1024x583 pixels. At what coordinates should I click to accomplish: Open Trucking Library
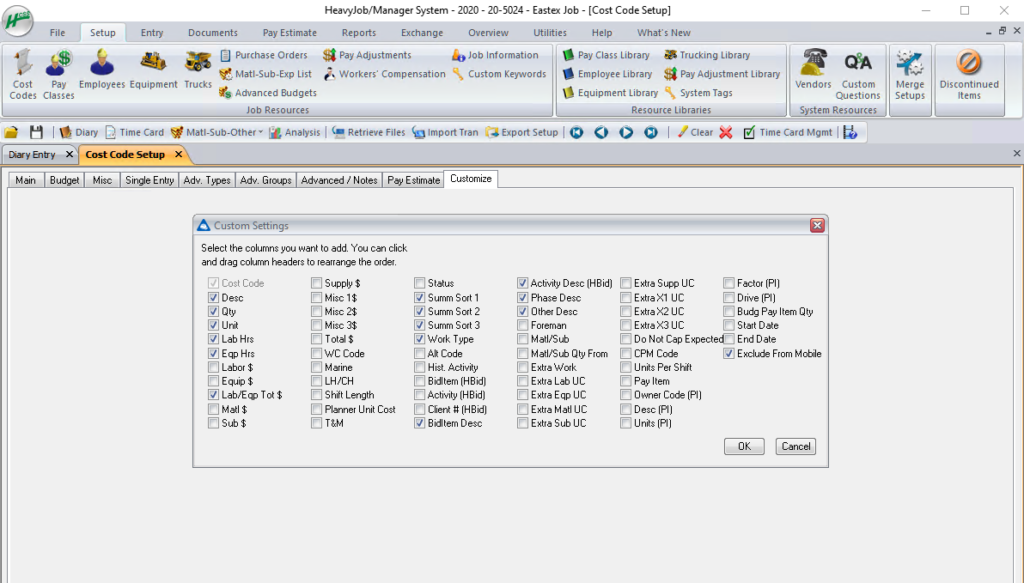[x=707, y=55]
